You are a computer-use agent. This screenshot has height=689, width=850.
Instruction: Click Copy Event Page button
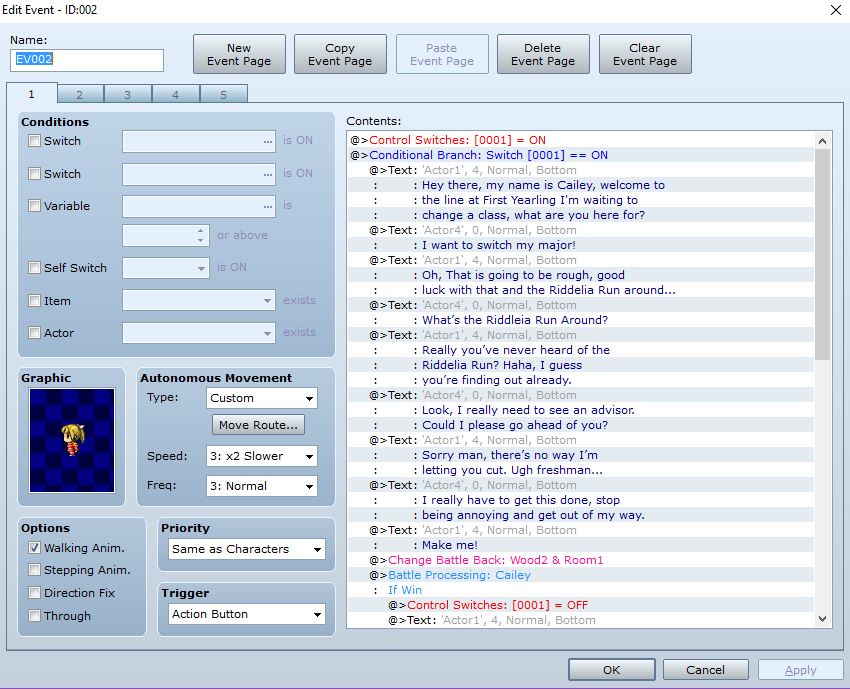click(x=340, y=54)
